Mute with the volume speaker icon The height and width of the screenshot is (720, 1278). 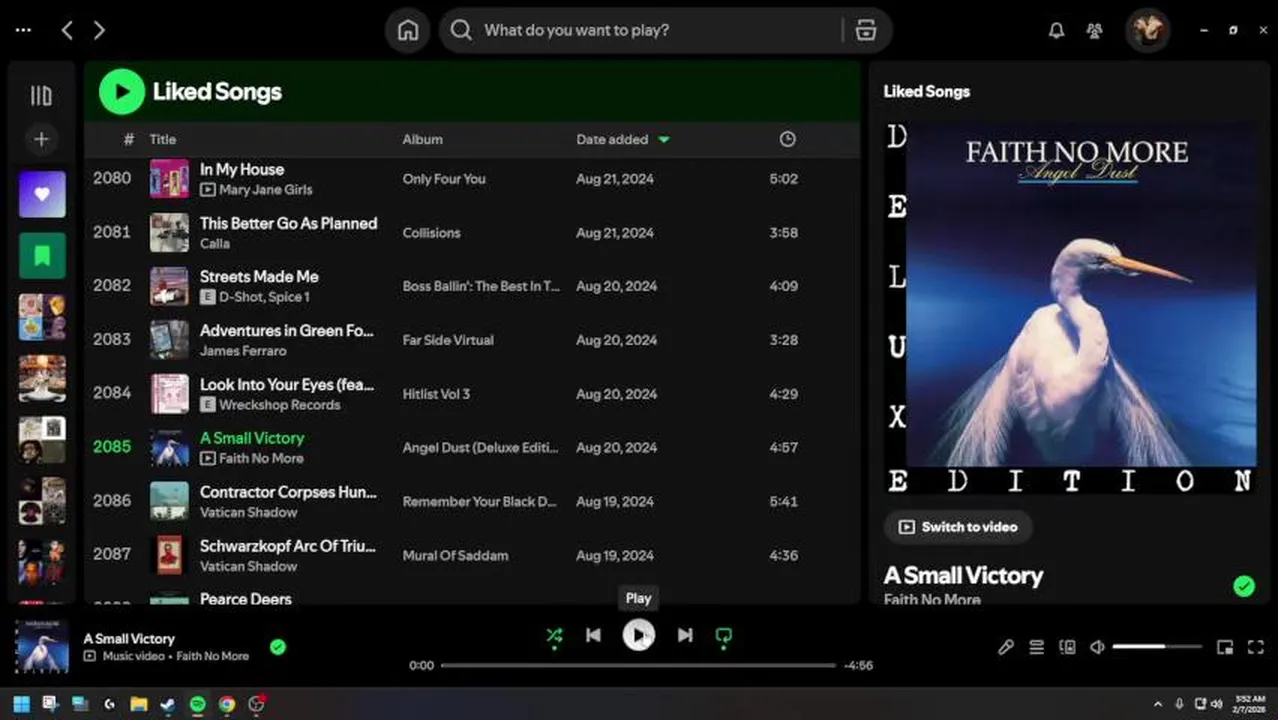tap(1097, 647)
